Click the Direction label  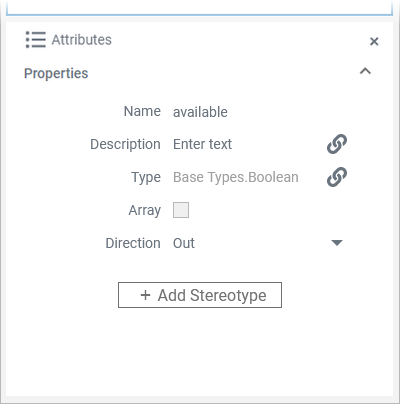pyautogui.click(x=133, y=243)
